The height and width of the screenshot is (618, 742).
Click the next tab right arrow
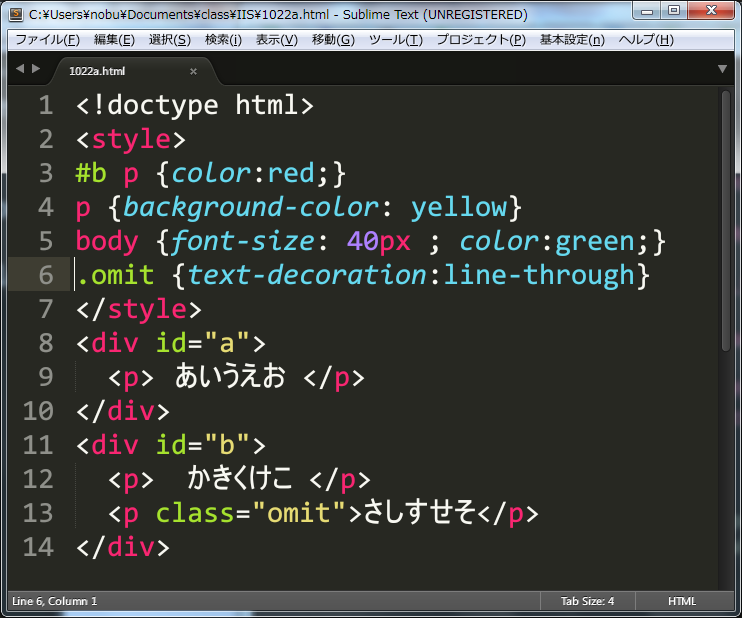pyautogui.click(x=36, y=69)
